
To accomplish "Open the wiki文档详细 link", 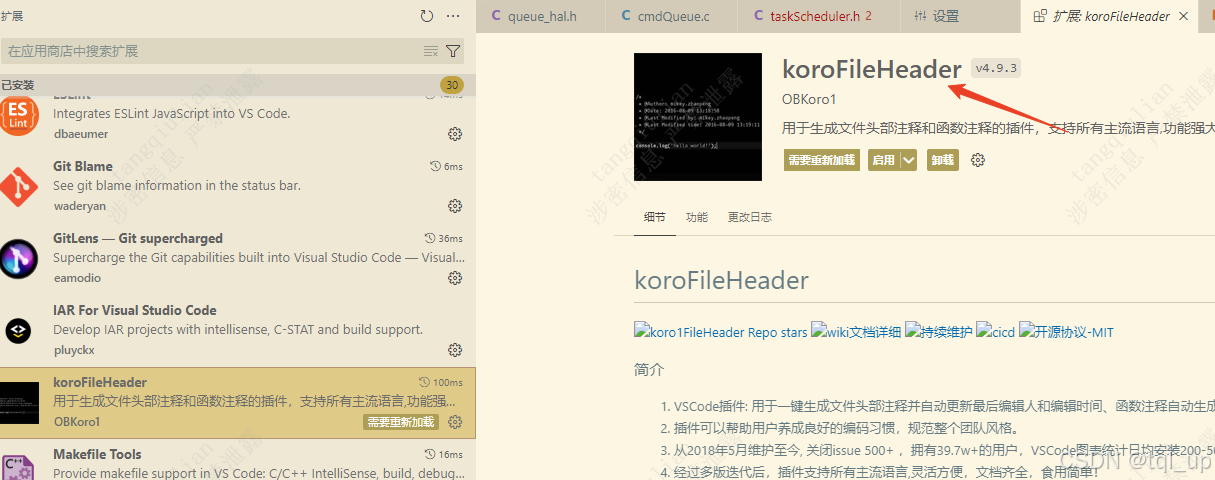I will click(856, 332).
